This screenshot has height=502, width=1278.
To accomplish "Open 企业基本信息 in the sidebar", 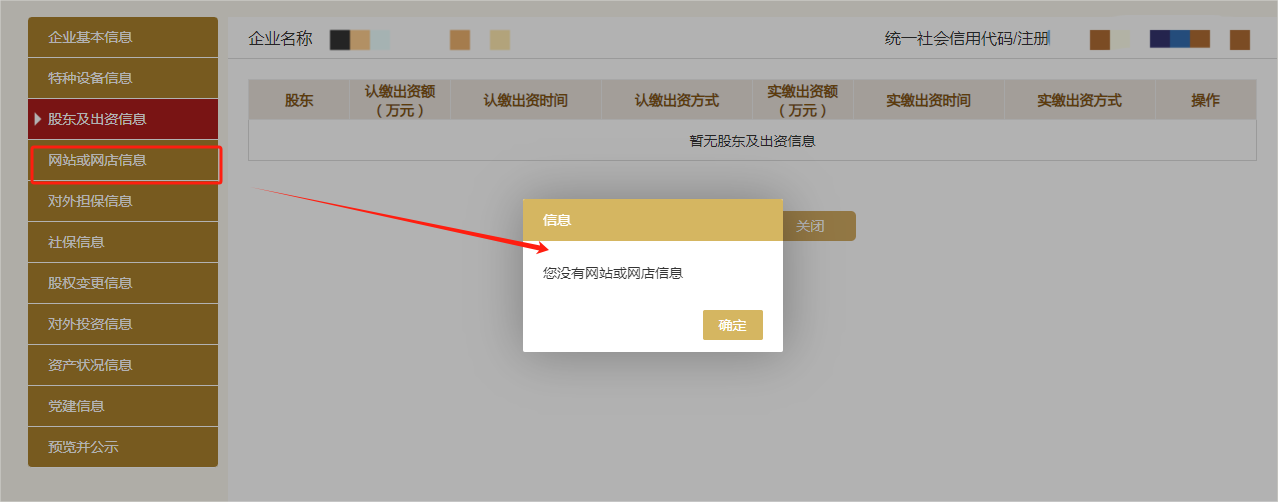I will click(123, 37).
